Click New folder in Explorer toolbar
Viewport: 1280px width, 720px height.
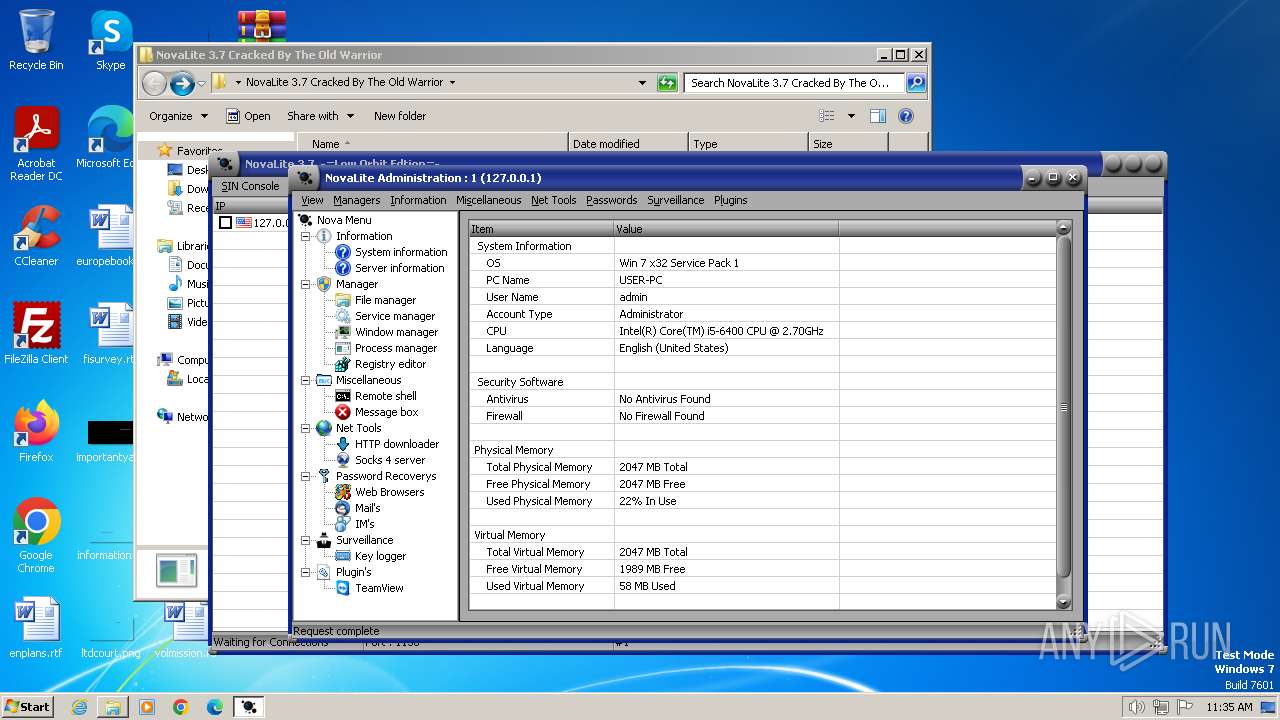400,116
